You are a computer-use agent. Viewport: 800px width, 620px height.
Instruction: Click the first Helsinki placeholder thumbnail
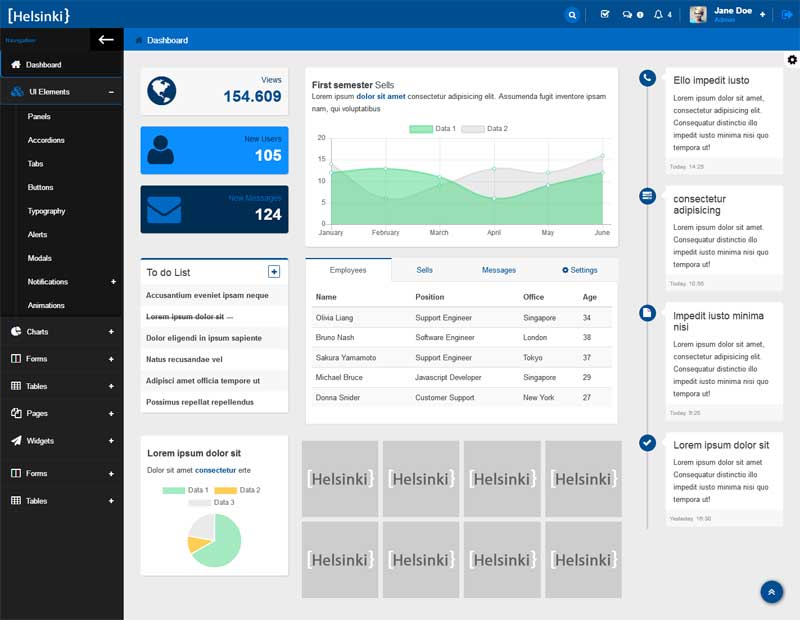coord(340,478)
